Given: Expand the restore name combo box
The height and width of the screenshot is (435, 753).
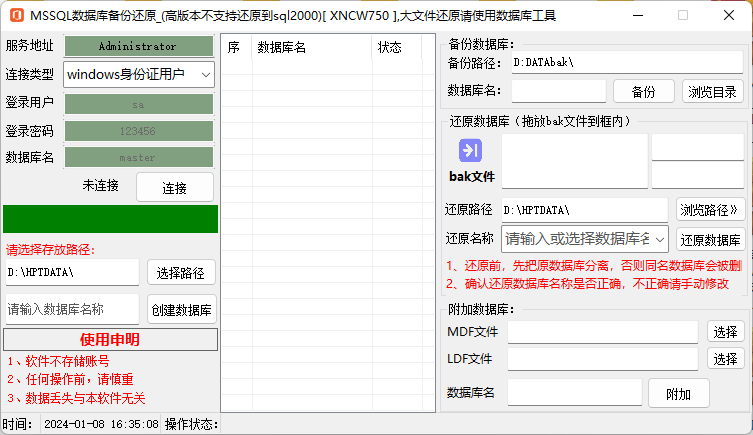Looking at the screenshot, I should [x=660, y=239].
